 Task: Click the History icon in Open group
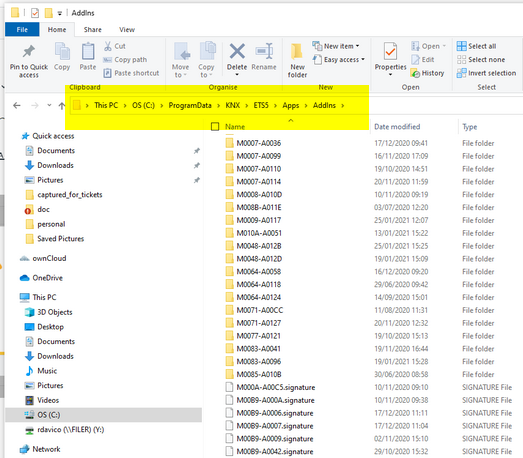coord(415,73)
